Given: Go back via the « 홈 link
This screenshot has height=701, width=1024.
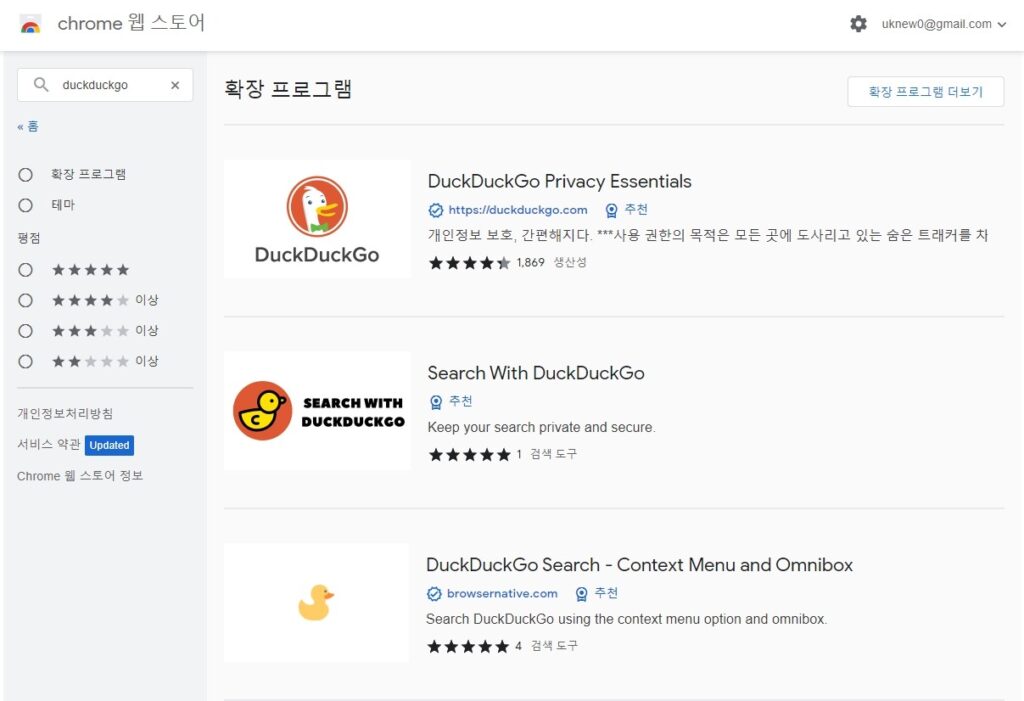Looking at the screenshot, I should [28, 126].
